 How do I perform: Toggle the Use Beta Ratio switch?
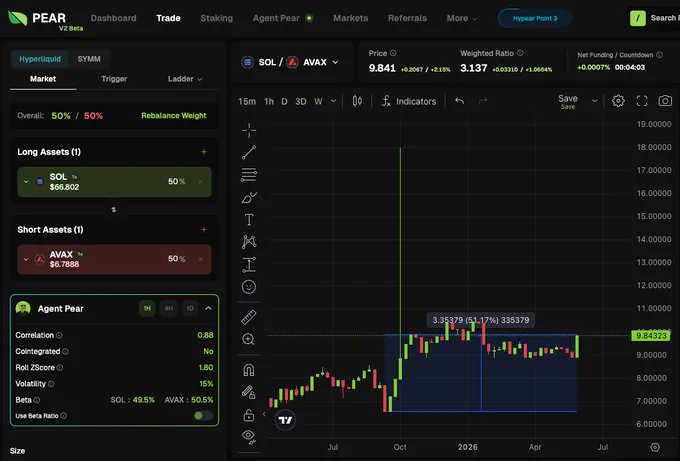203,415
